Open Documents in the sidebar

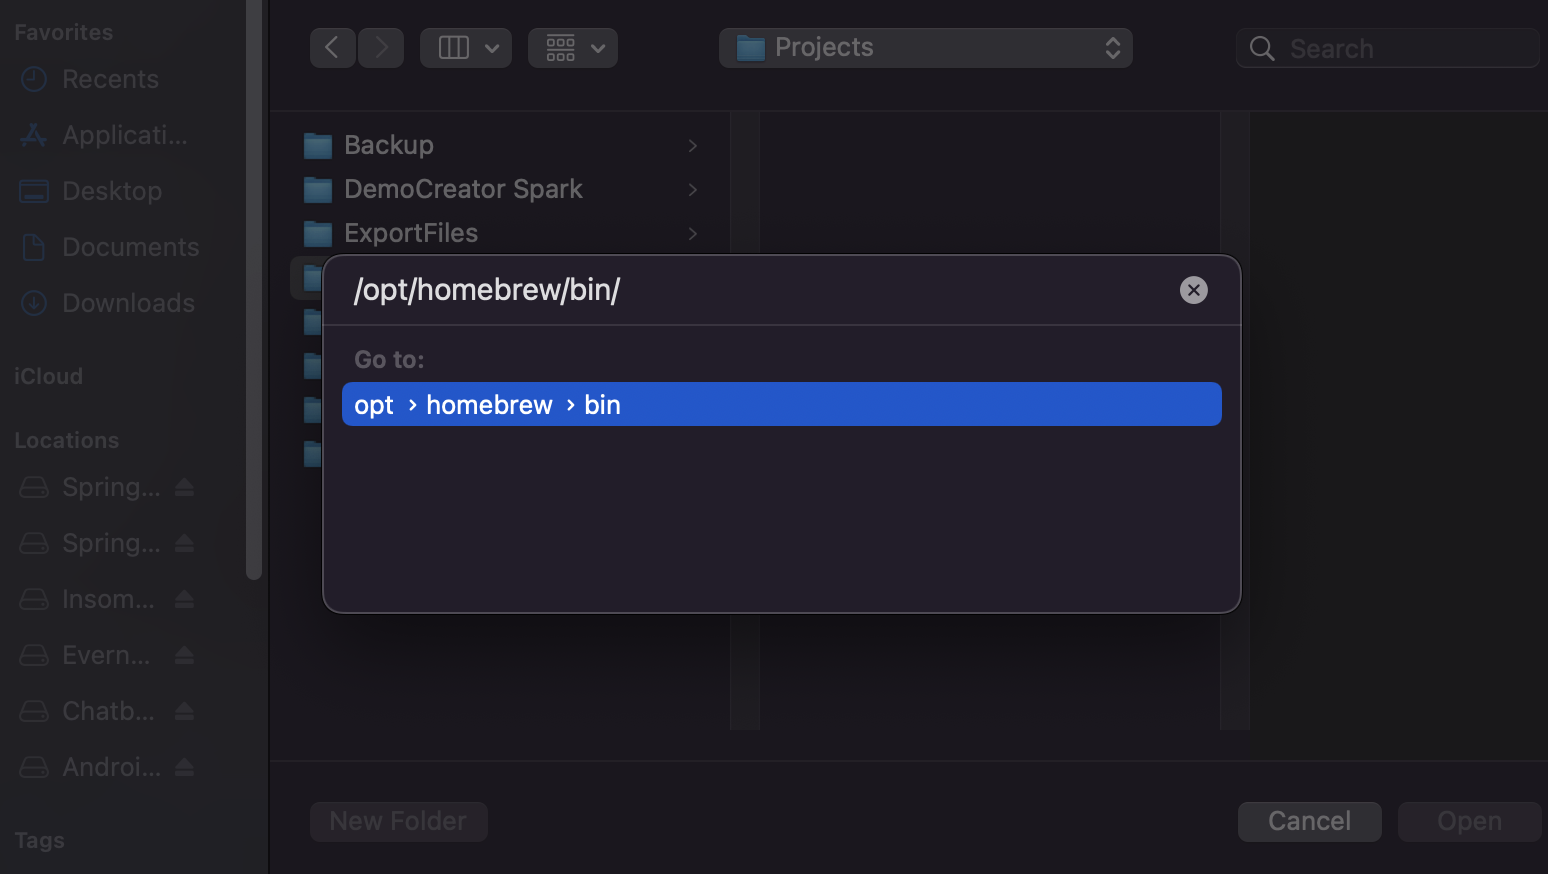[x=130, y=247]
